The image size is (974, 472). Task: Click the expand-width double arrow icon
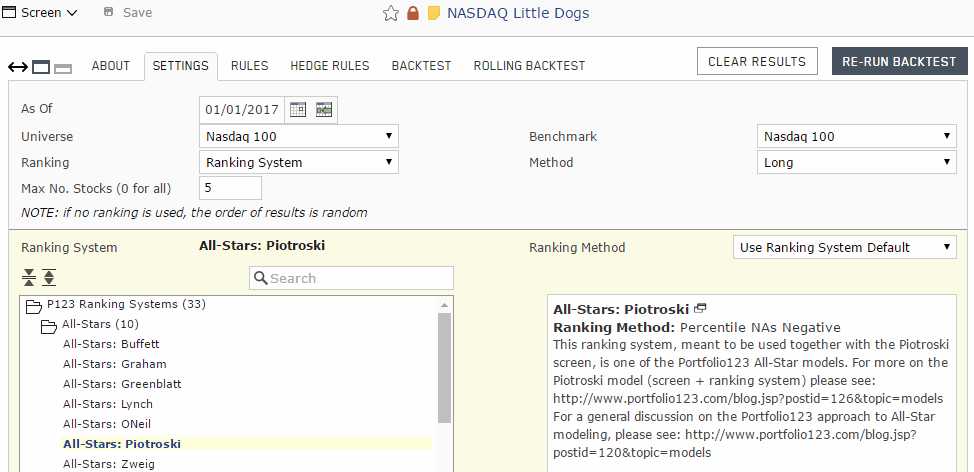click(18, 67)
